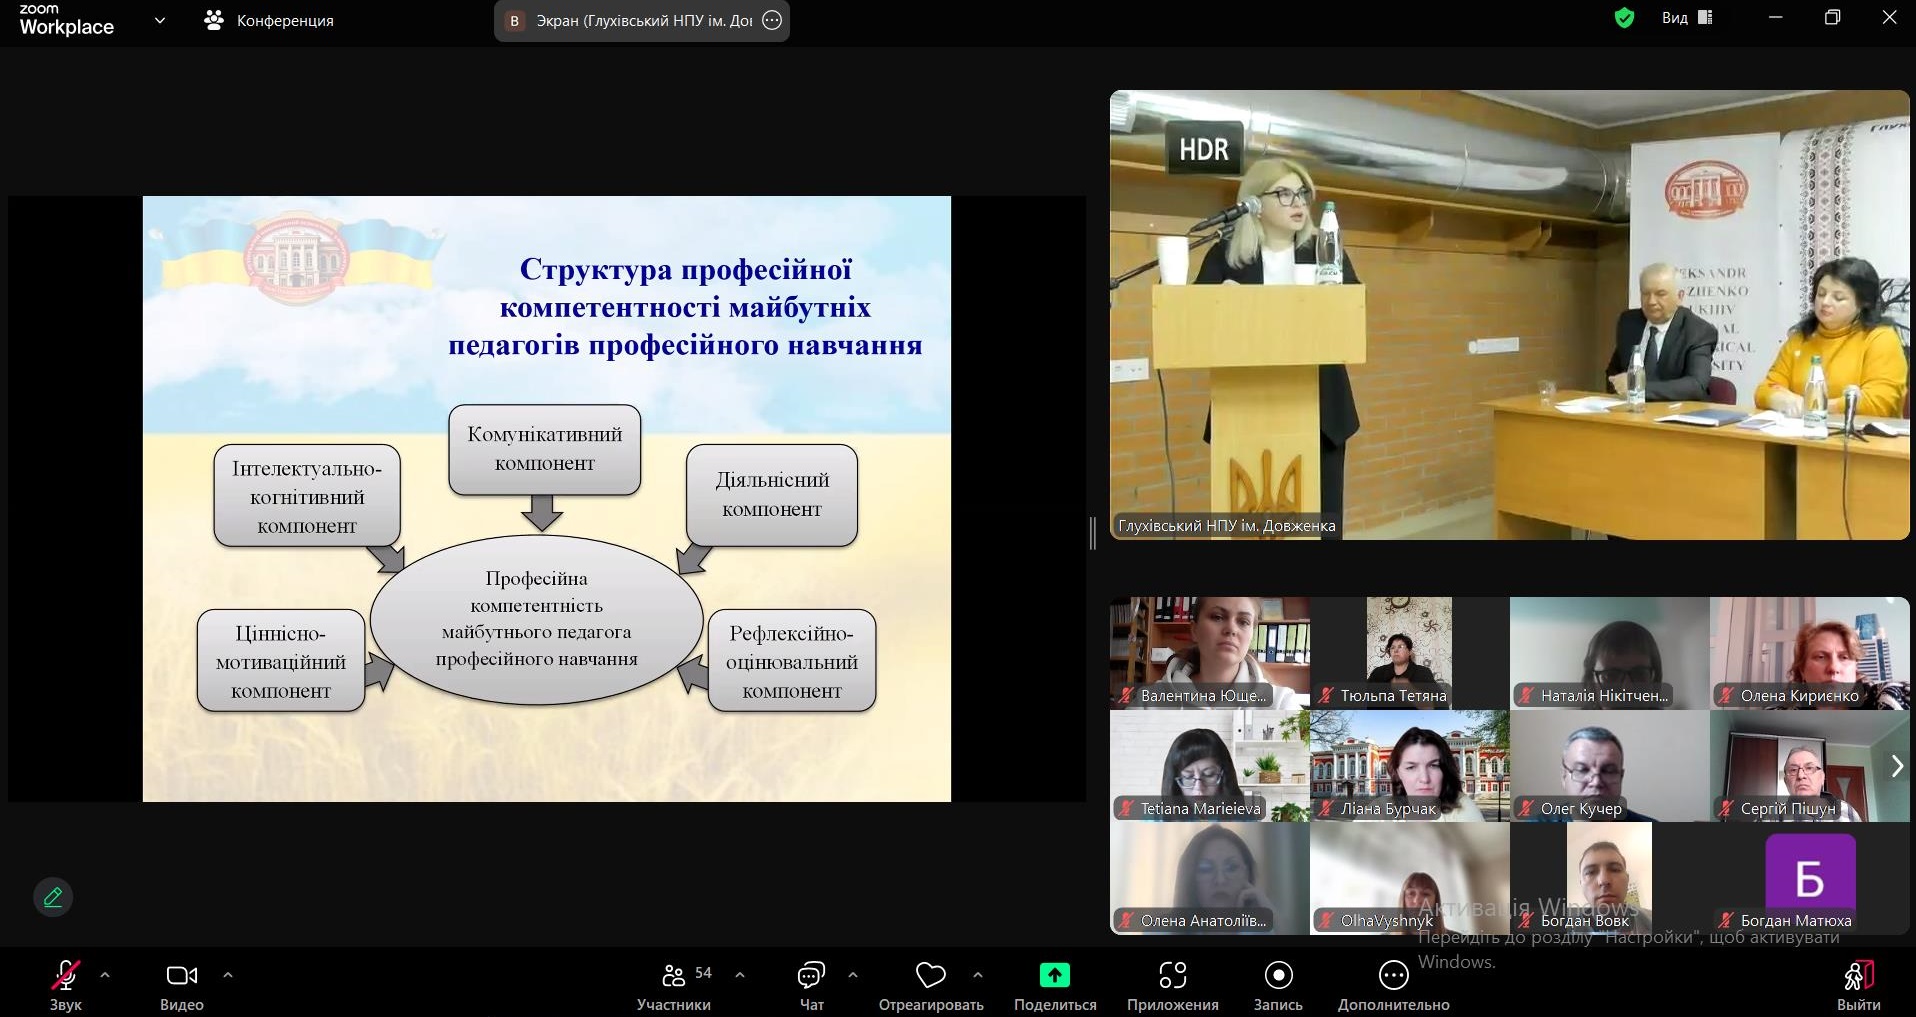Click the annotation pencil icon
Viewport: 1916px width, 1017px height.
point(53,897)
